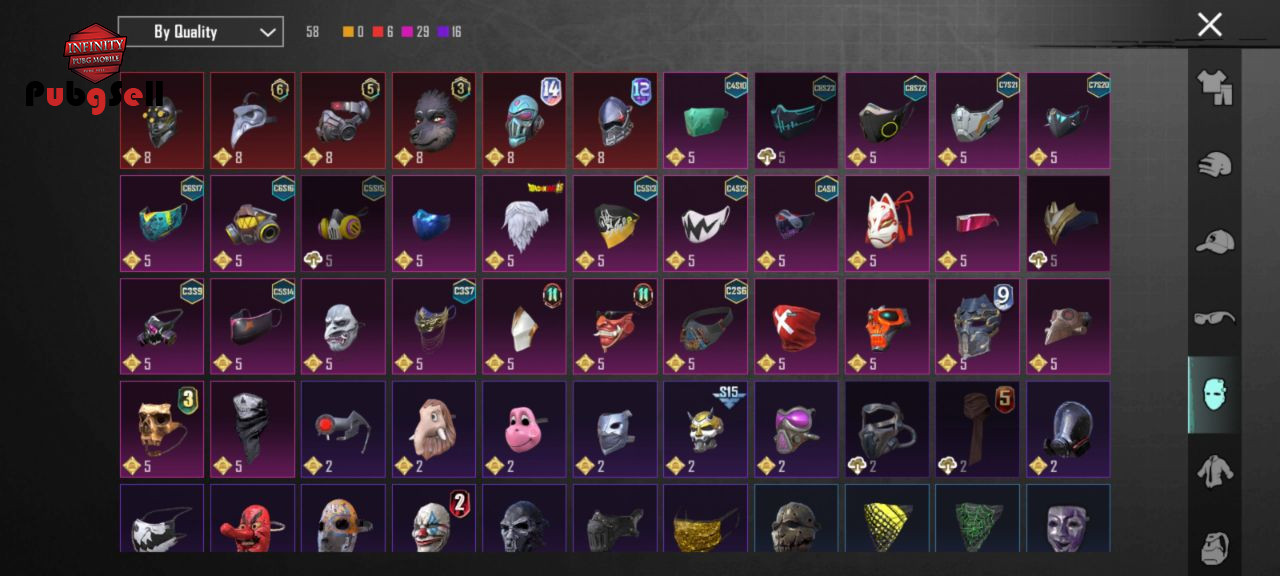Click the Infinity PUBG Mobile logo
1280x576 pixels.
click(95, 52)
